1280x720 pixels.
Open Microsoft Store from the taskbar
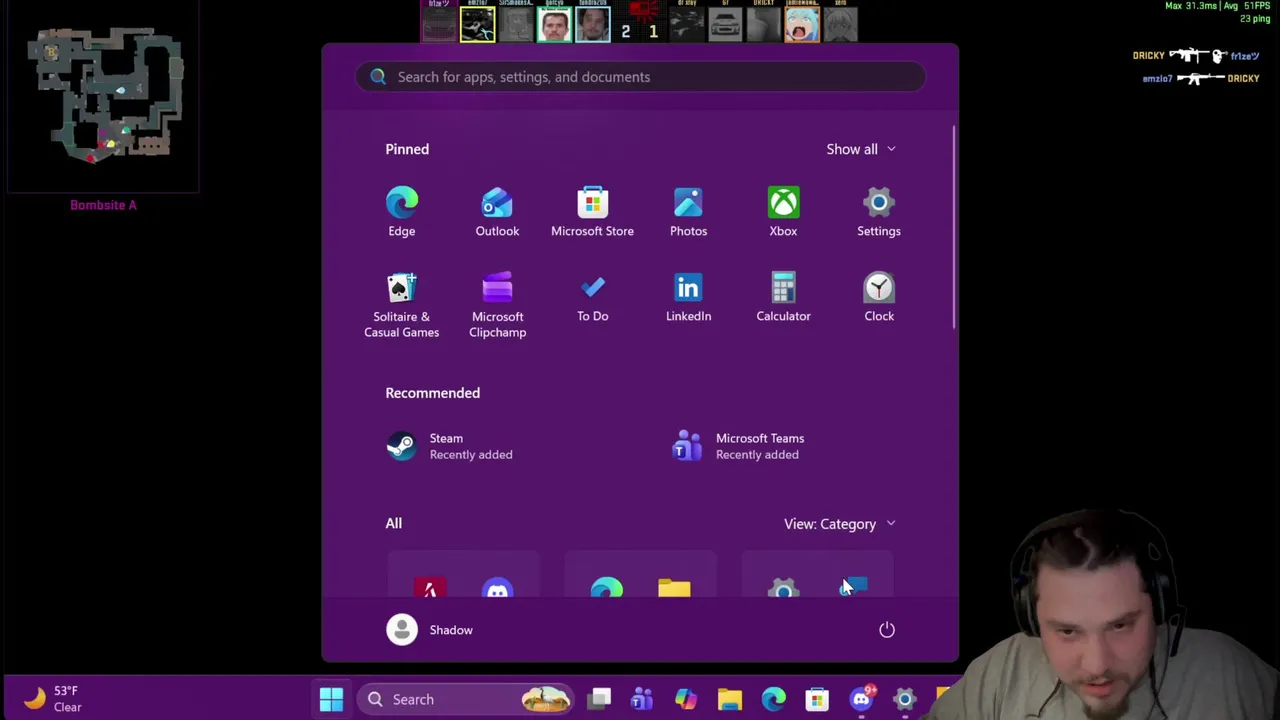817,699
